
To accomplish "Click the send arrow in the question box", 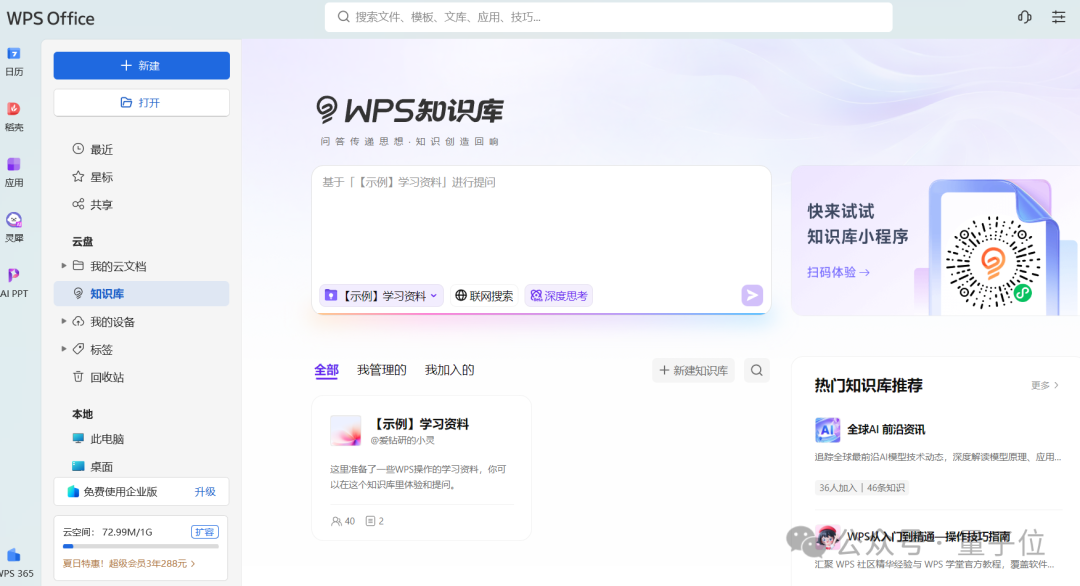I will 751,295.
